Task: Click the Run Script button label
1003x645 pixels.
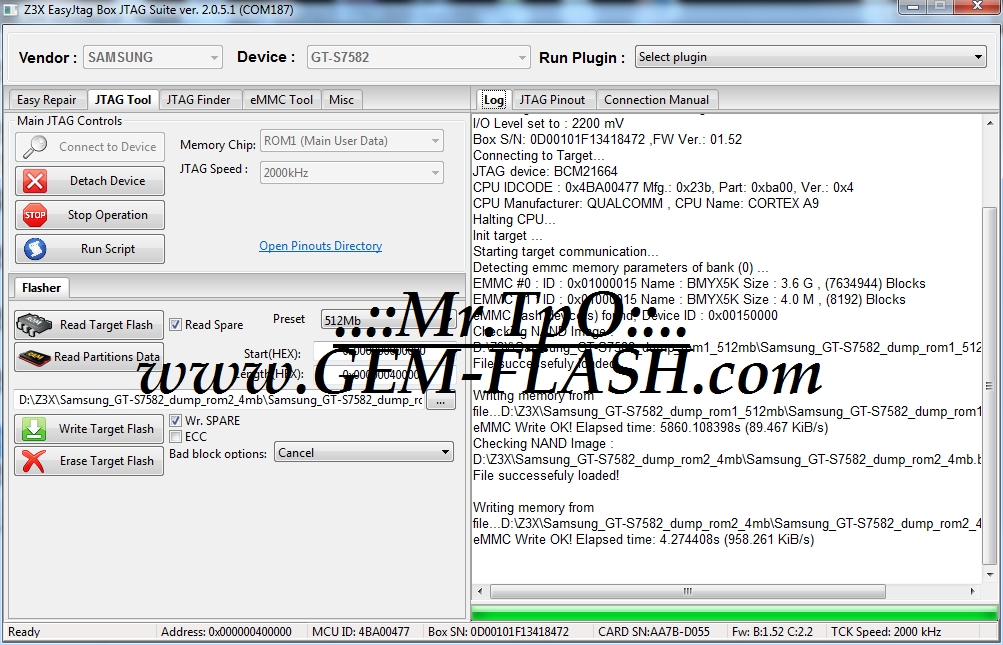Action: [x=107, y=249]
